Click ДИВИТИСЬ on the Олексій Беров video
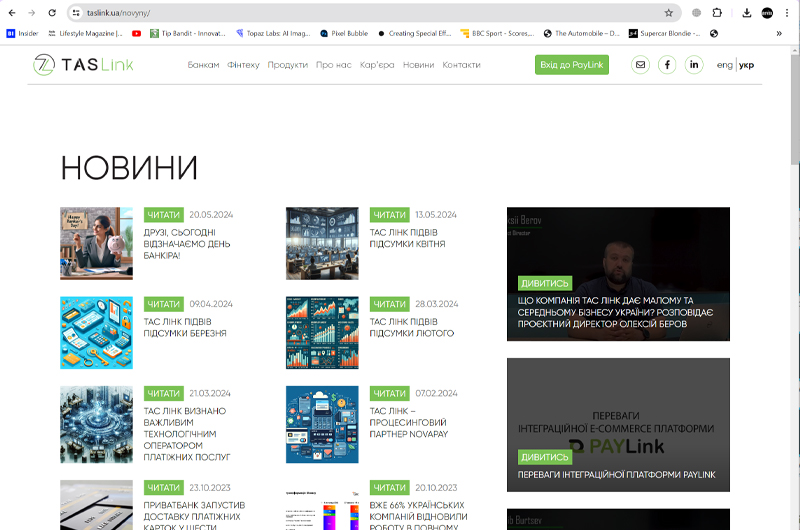The height and width of the screenshot is (530, 800). click(x=545, y=283)
